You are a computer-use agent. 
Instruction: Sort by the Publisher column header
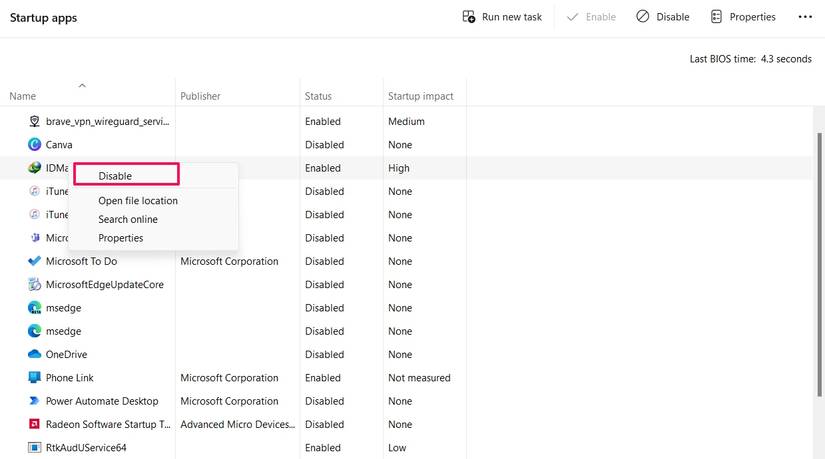[200, 96]
